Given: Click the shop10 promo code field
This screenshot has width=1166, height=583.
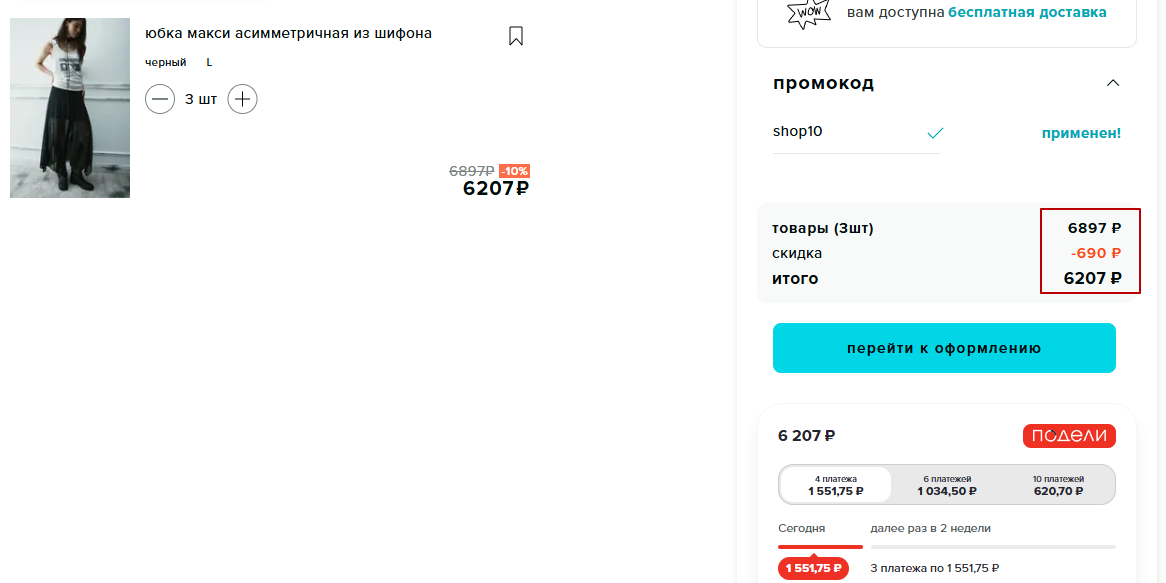Looking at the screenshot, I should [x=847, y=132].
